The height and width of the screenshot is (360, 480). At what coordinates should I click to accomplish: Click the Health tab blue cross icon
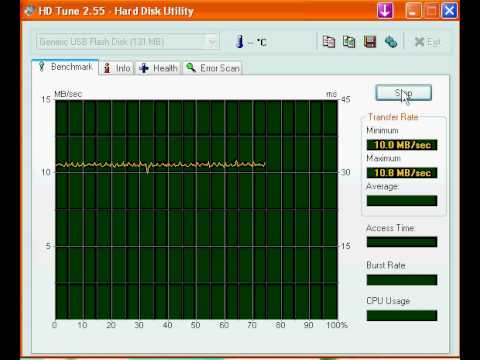point(144,68)
